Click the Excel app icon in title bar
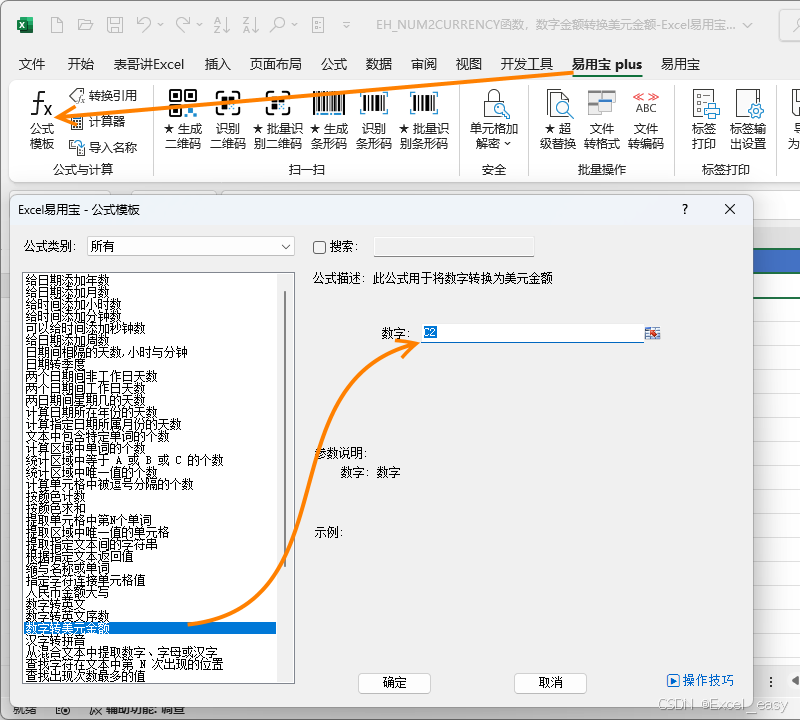The image size is (800, 720). point(24,24)
